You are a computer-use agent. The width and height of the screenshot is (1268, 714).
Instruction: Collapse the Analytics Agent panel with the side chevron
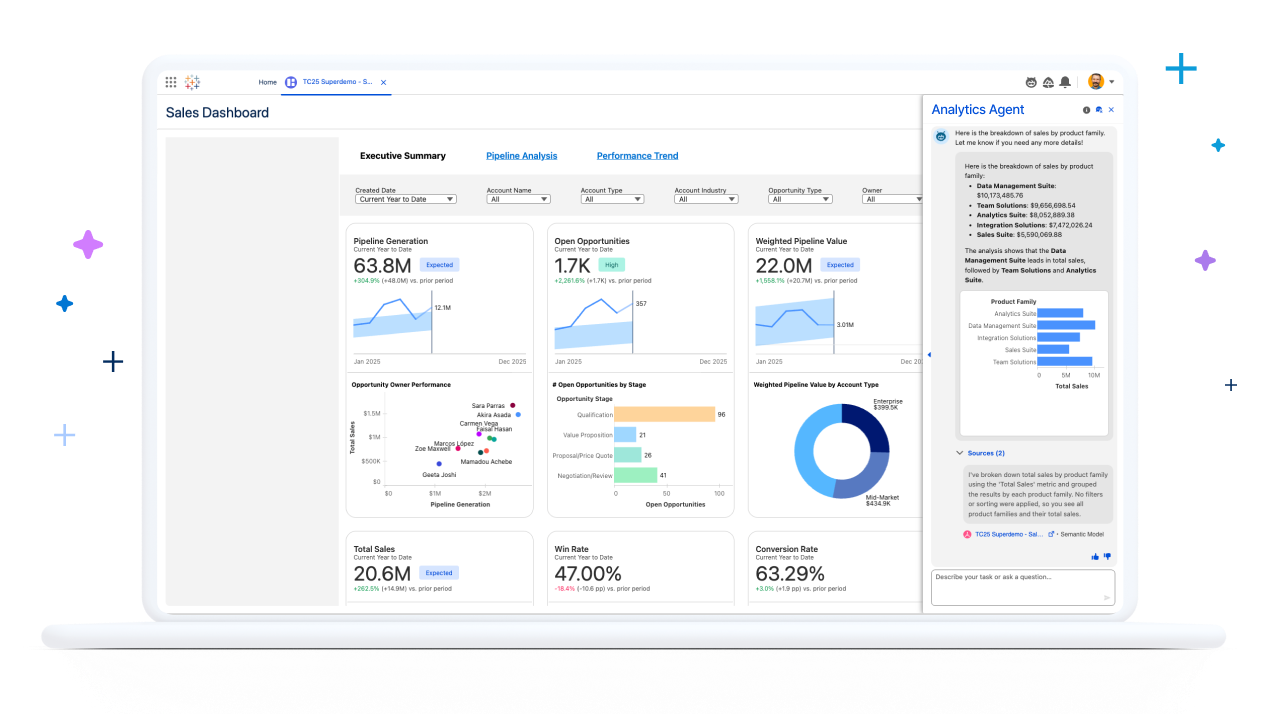tap(928, 354)
